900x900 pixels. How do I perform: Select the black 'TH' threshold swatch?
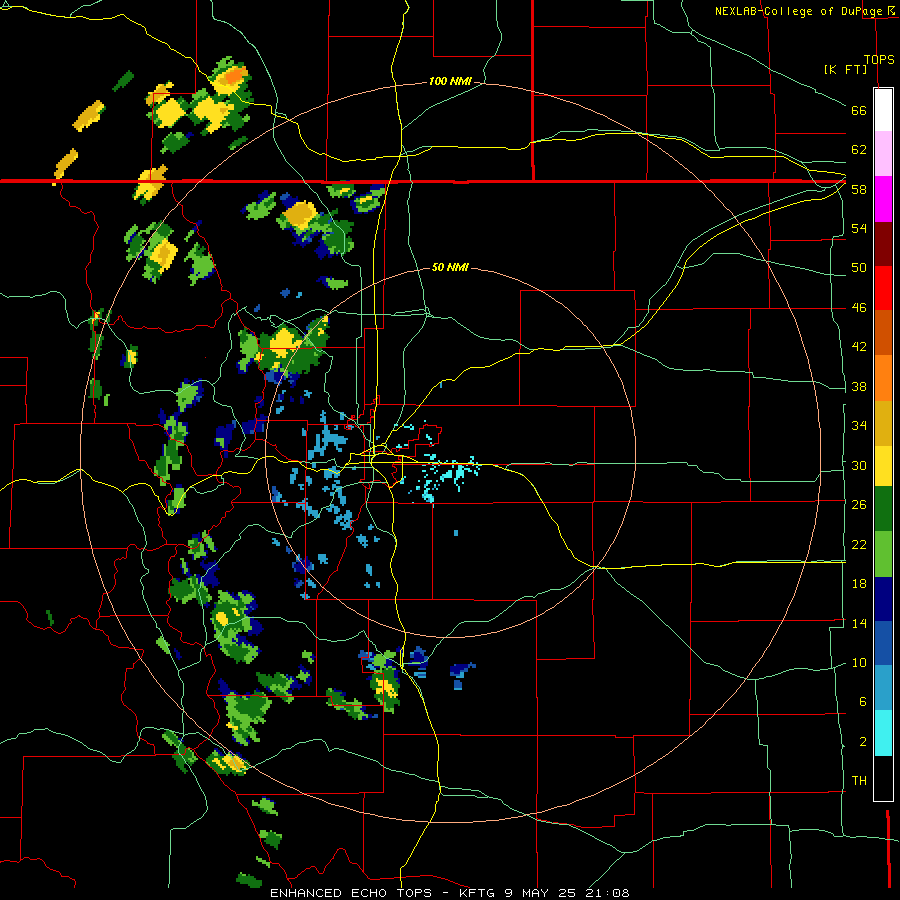click(883, 778)
